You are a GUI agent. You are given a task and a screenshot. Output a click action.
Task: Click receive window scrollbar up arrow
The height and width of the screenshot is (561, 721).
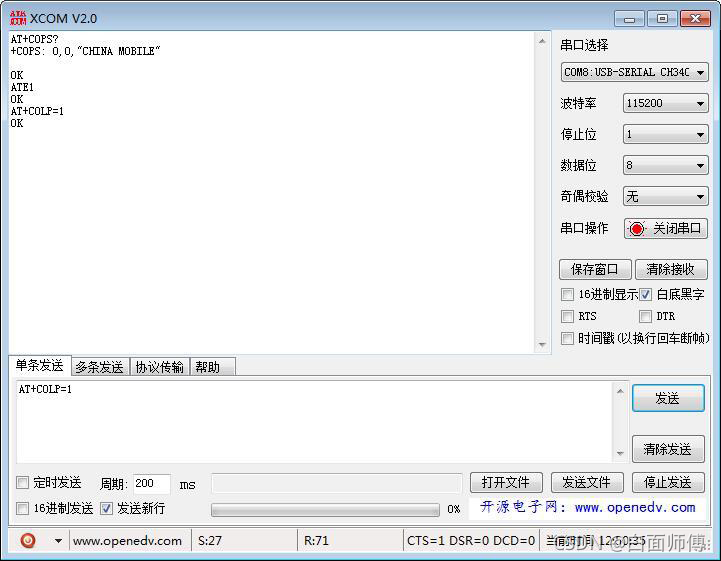[x=542, y=41]
